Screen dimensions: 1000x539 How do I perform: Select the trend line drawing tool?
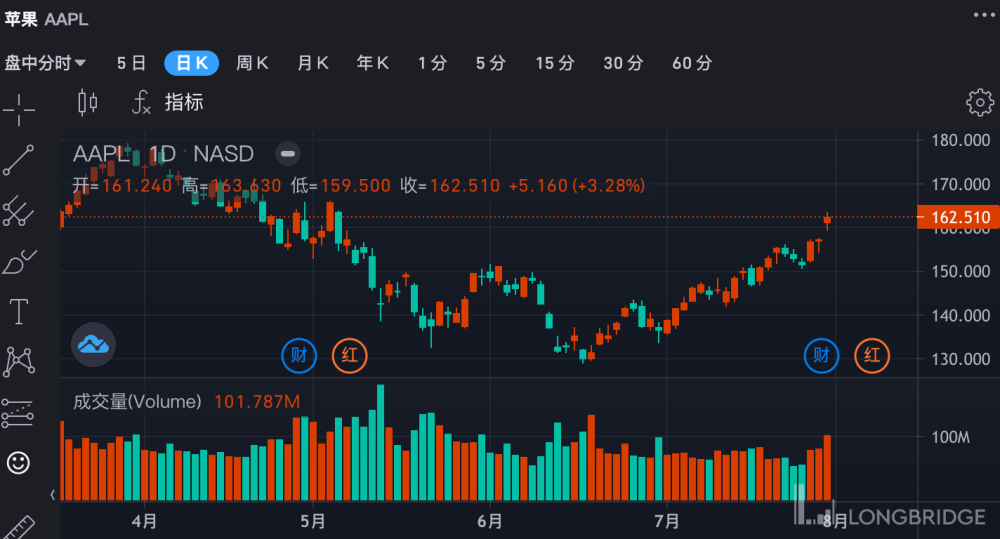[x=19, y=160]
